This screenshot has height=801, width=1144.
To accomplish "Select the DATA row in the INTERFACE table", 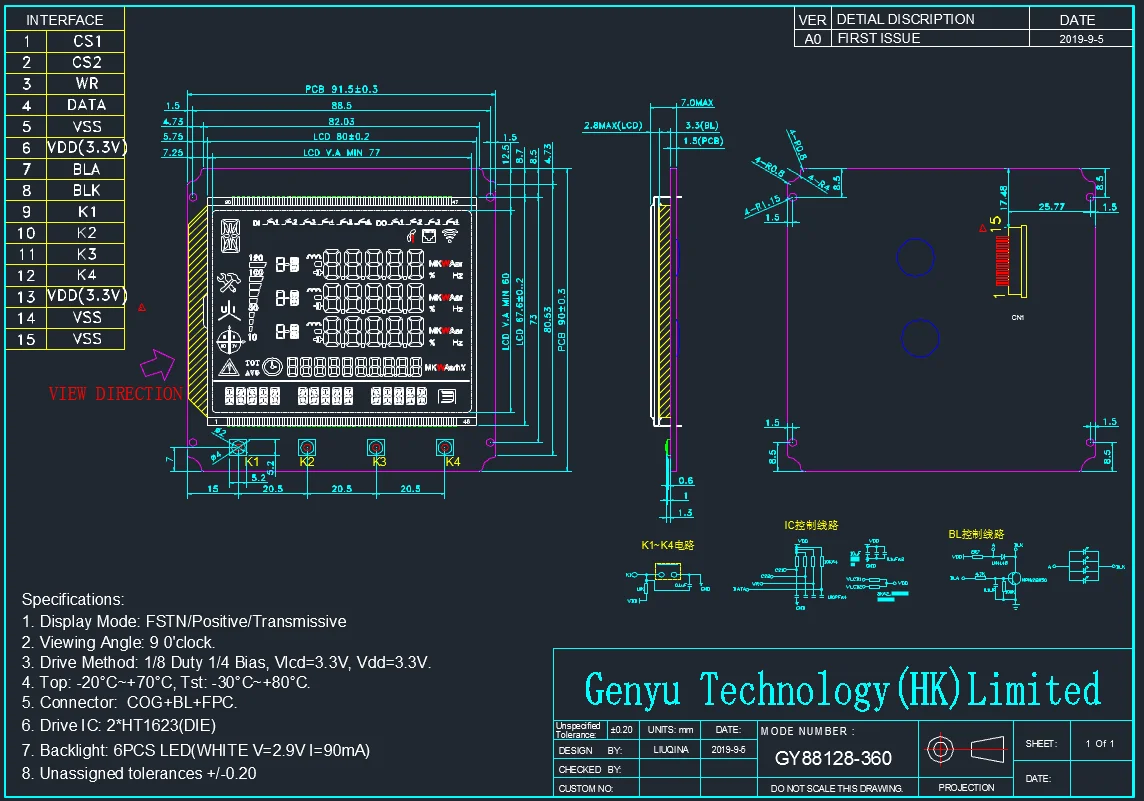I will point(86,105).
